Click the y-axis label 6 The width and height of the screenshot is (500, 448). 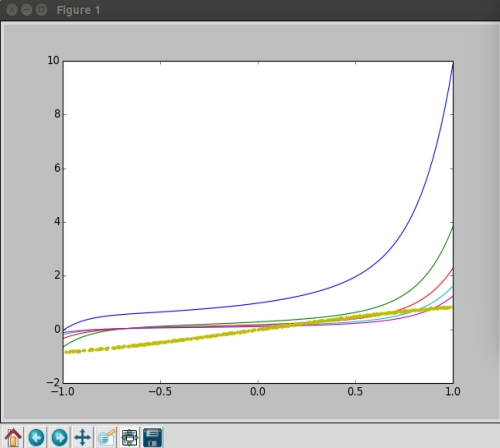tap(57, 168)
